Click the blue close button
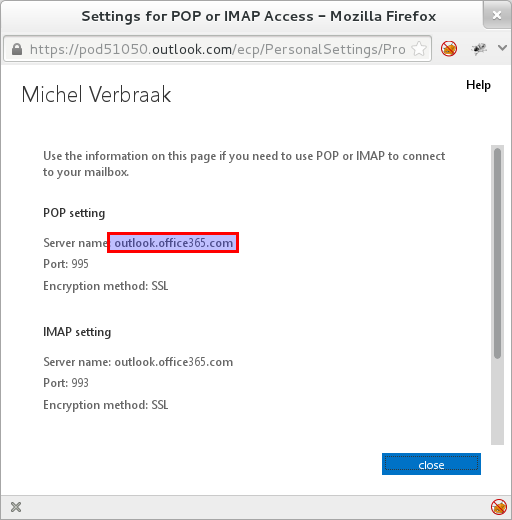The width and height of the screenshot is (512, 520). [431, 464]
